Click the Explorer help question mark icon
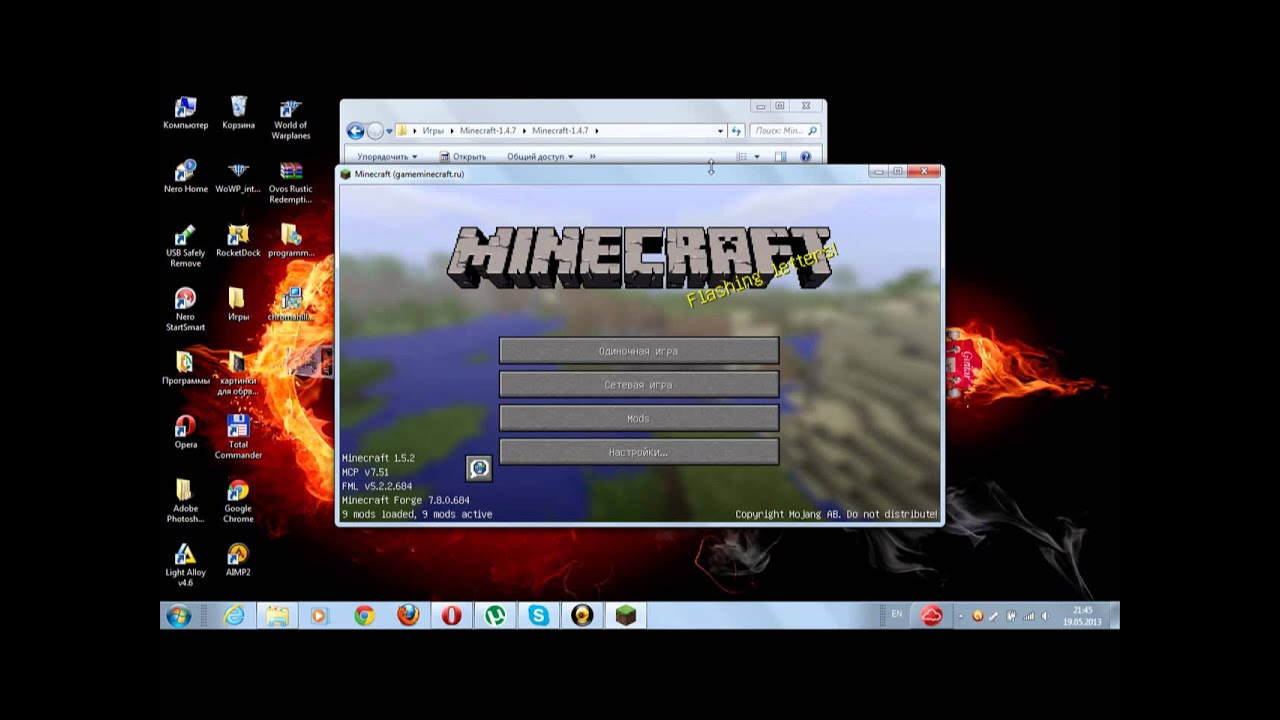 pos(805,157)
